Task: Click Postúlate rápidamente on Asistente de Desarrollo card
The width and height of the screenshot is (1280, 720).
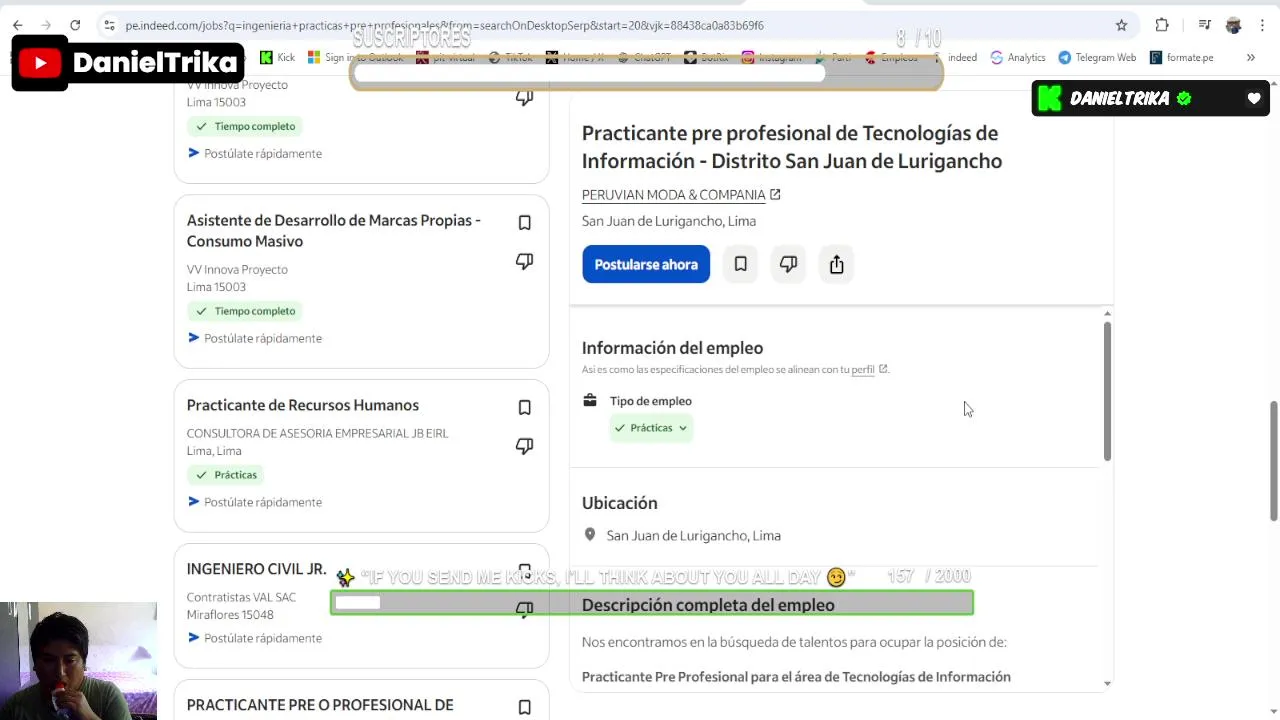Action: pyautogui.click(x=255, y=338)
